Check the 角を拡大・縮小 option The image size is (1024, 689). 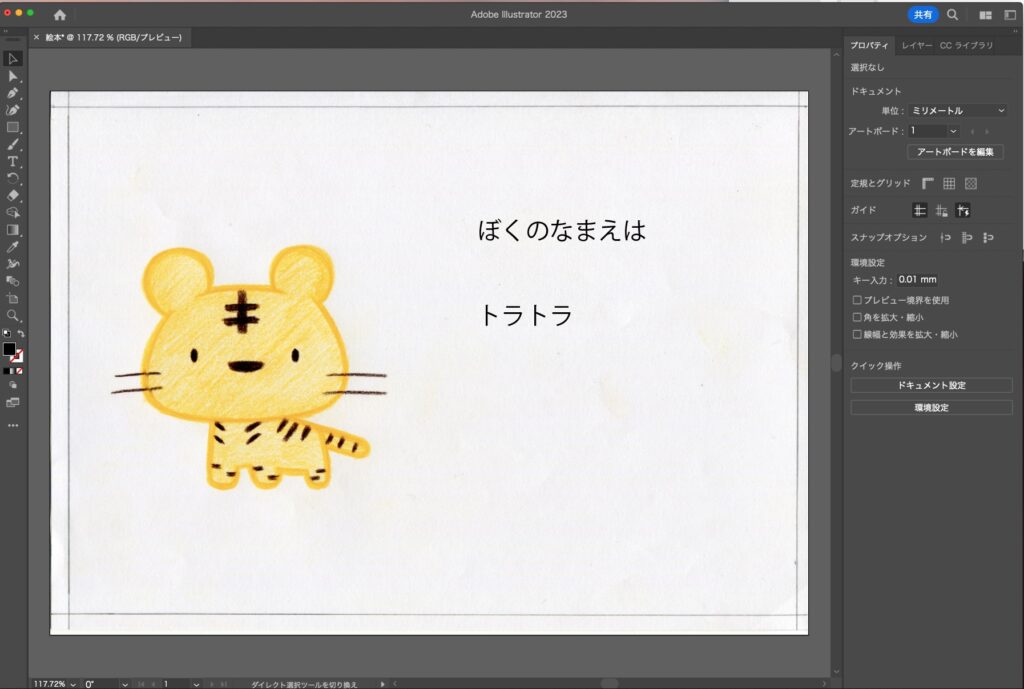[x=857, y=317]
